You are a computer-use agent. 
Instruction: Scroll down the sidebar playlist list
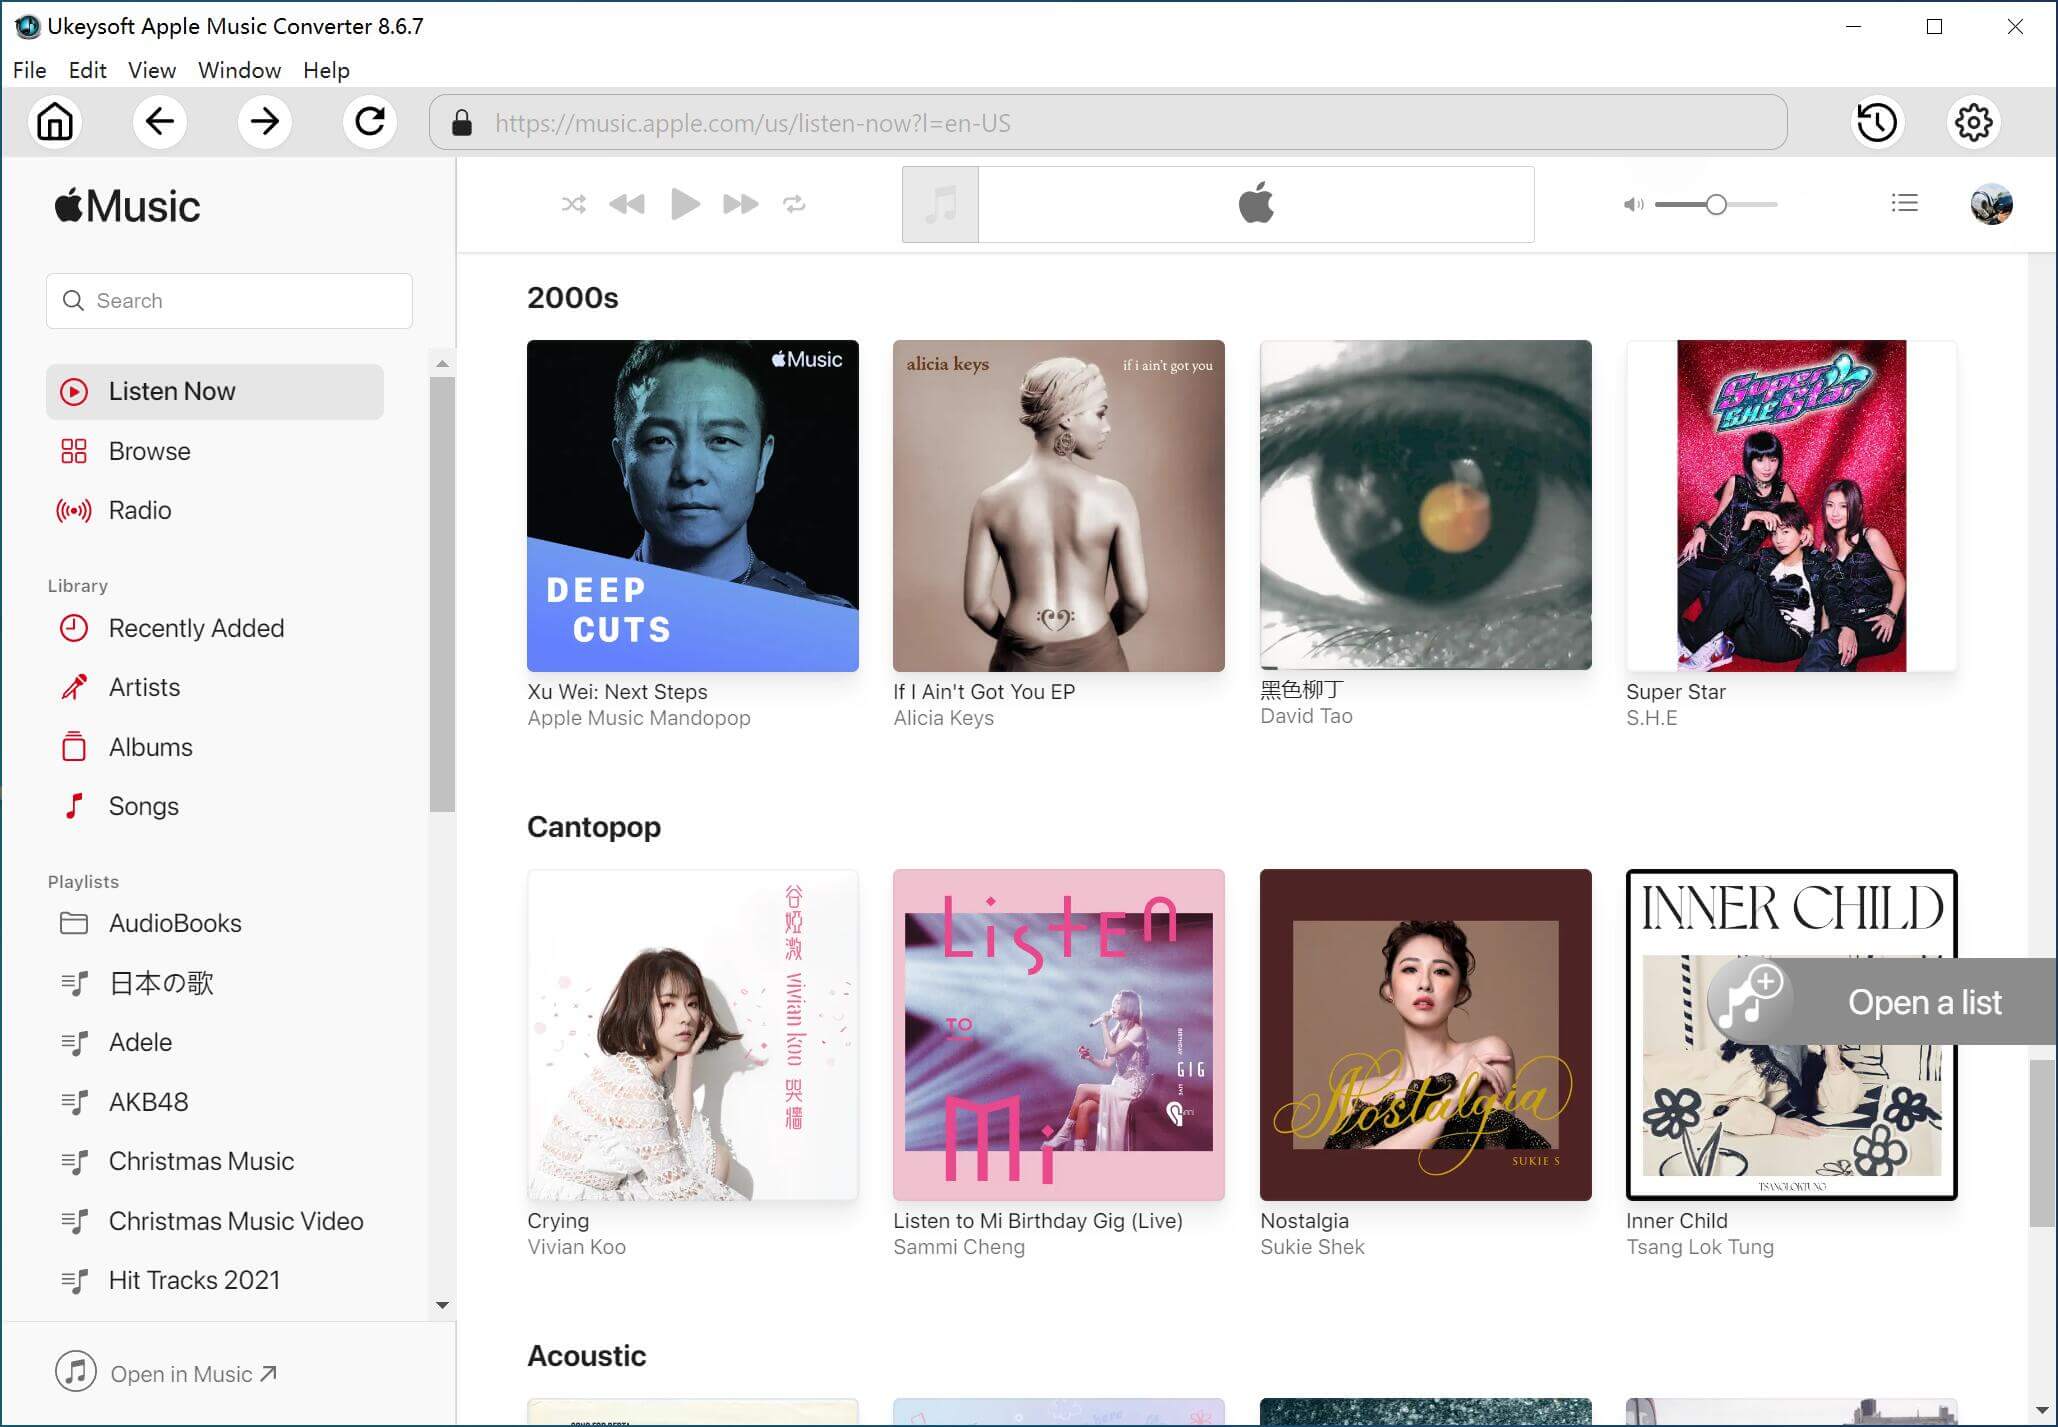(441, 1304)
